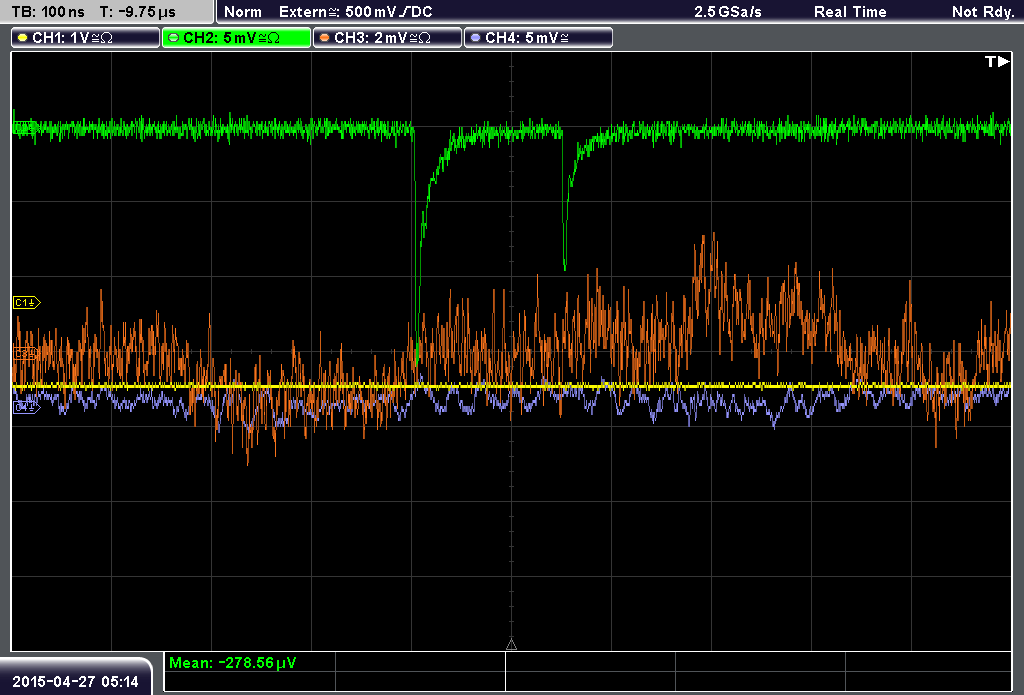The height and width of the screenshot is (695, 1024).
Task: Click the 2015-04-27 05:14 date stamp
Action: pyautogui.click(x=75, y=682)
